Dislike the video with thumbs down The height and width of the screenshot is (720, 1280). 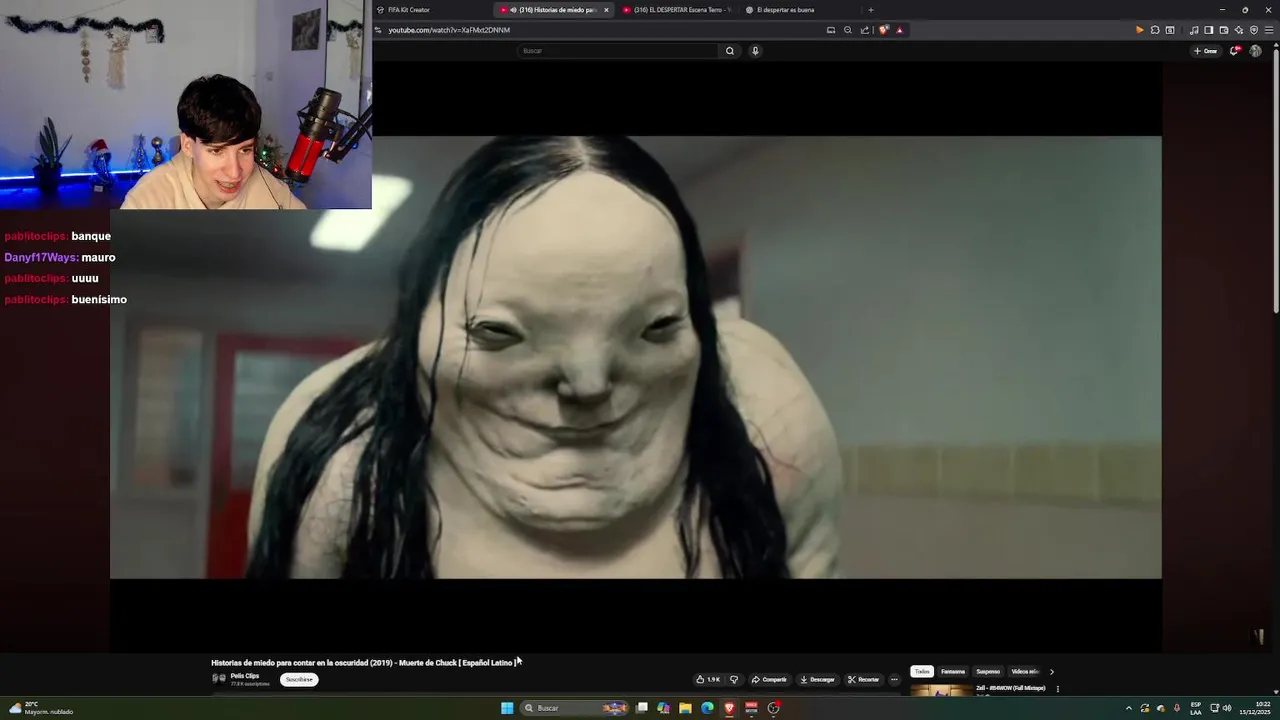(x=734, y=679)
